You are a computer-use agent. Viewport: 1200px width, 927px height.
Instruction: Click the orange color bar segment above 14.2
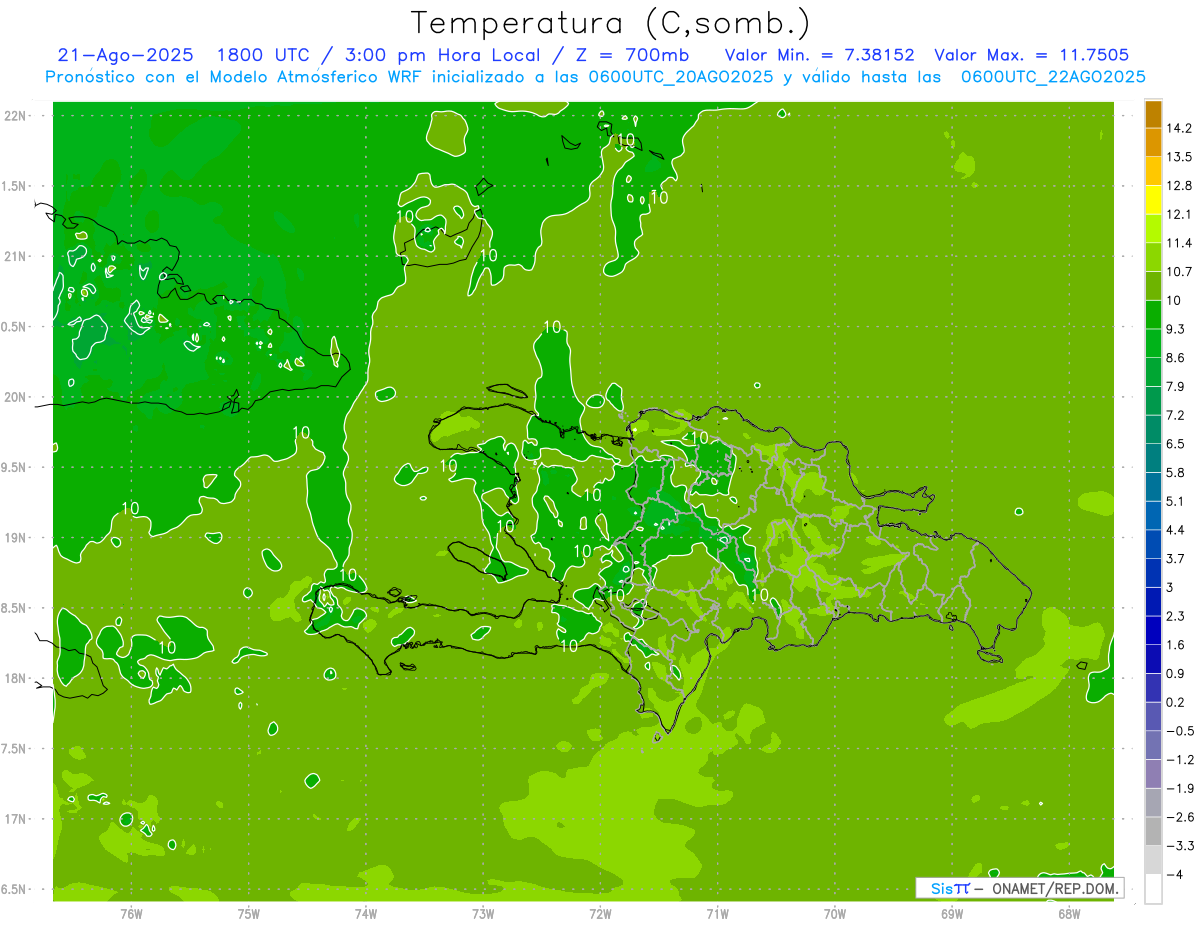point(1153,114)
